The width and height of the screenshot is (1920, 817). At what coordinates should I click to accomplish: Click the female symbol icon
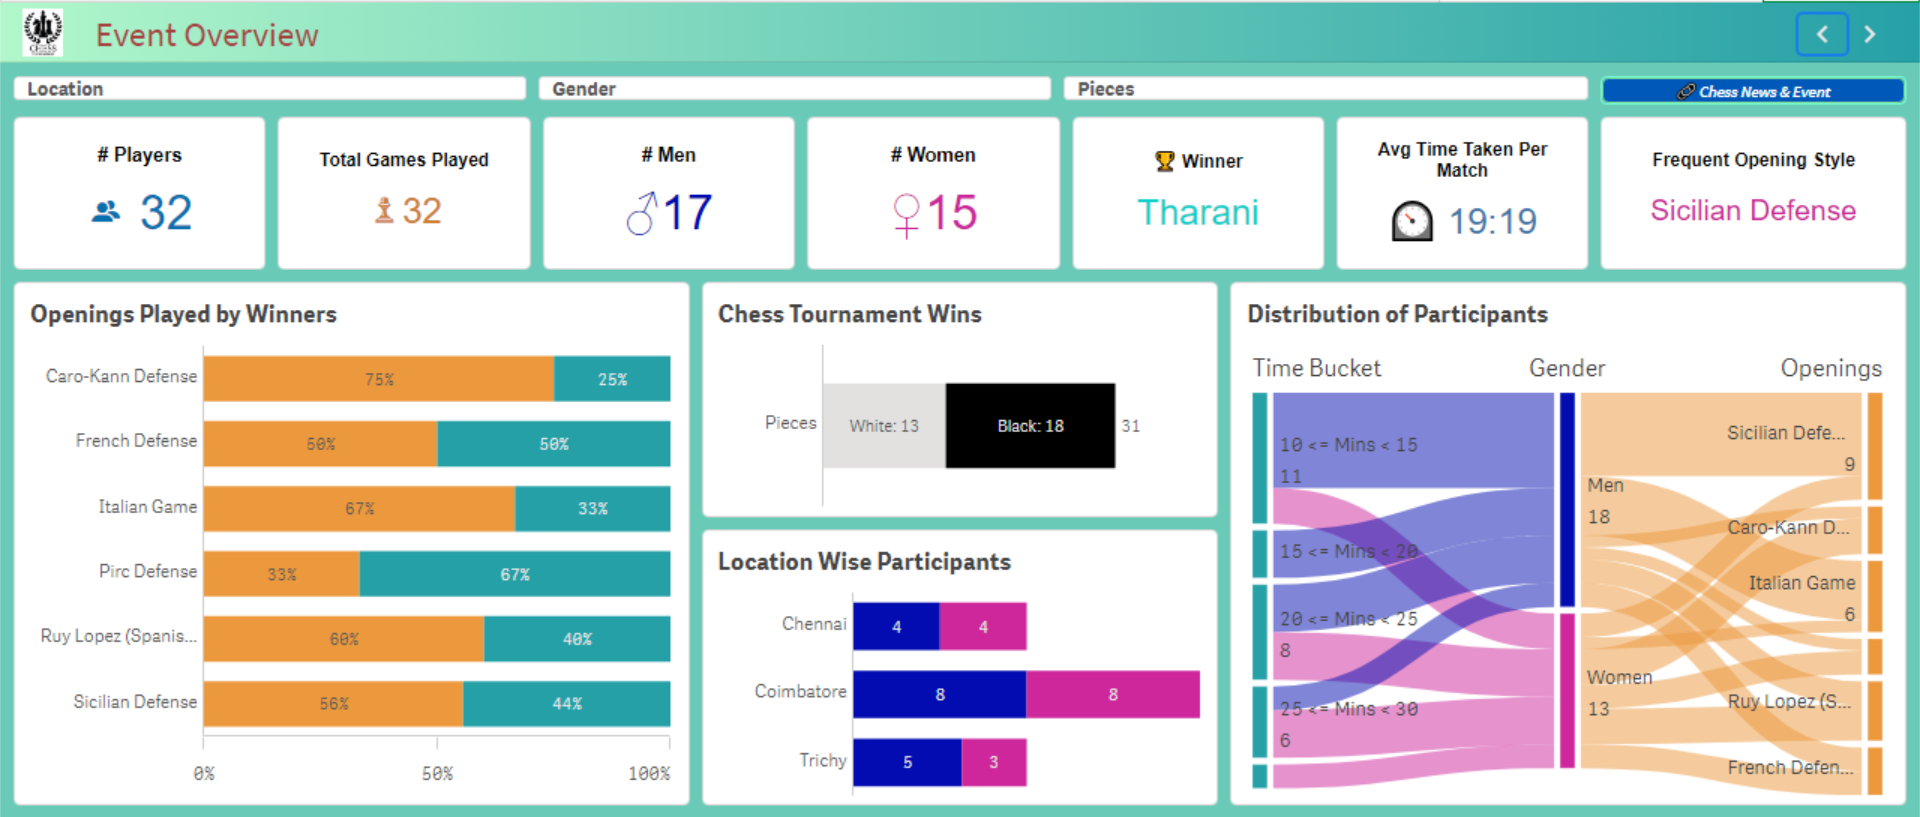click(906, 216)
